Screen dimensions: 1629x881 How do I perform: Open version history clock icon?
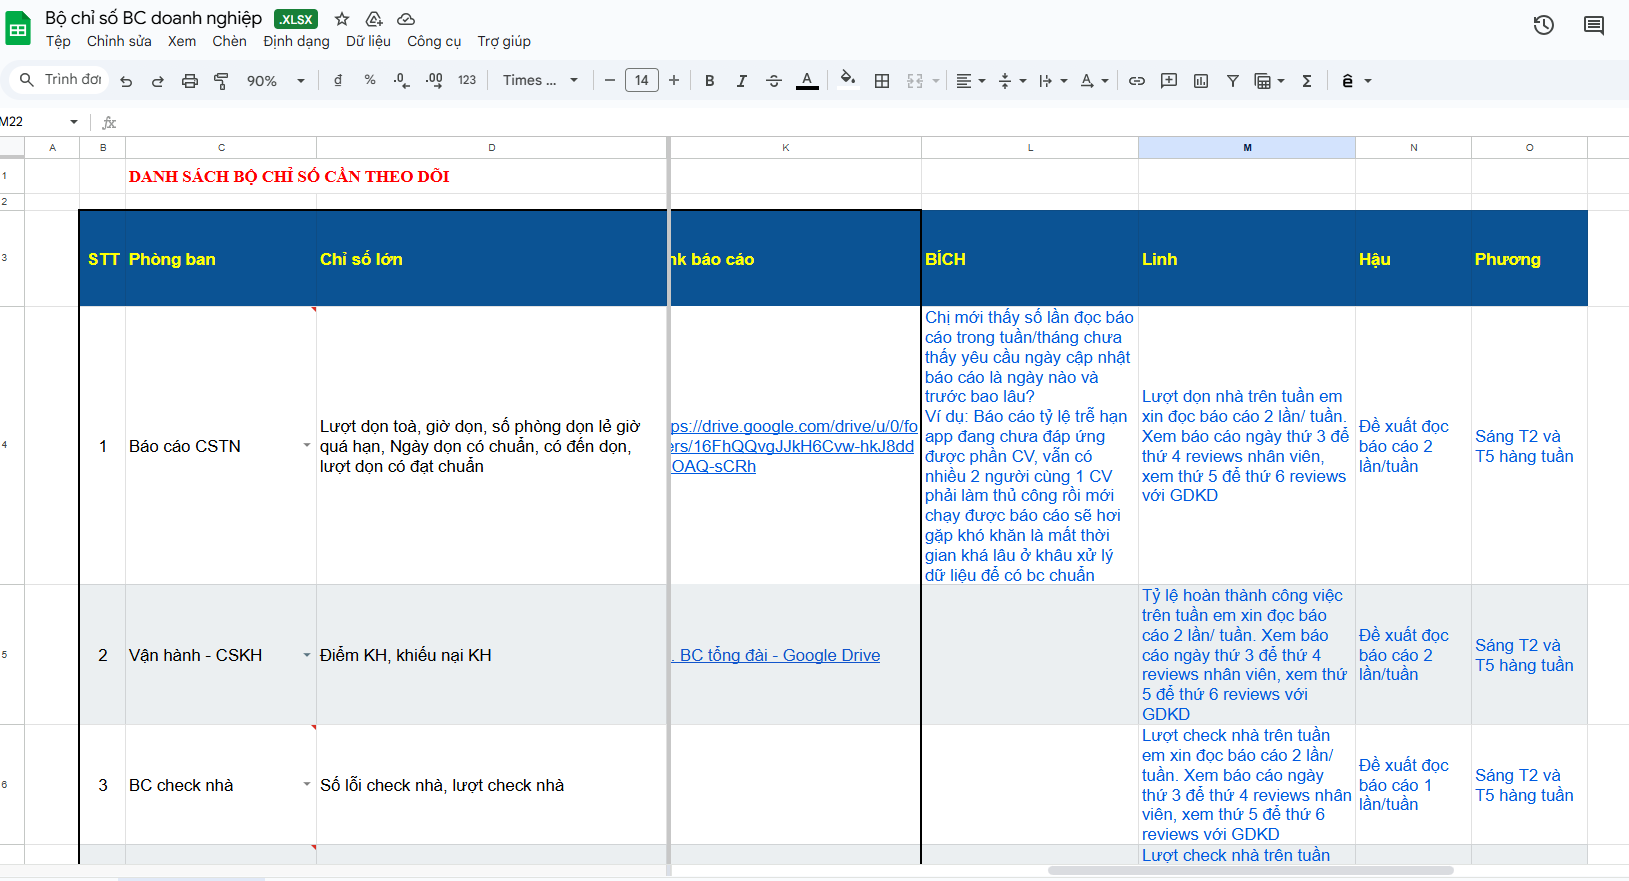1543,25
